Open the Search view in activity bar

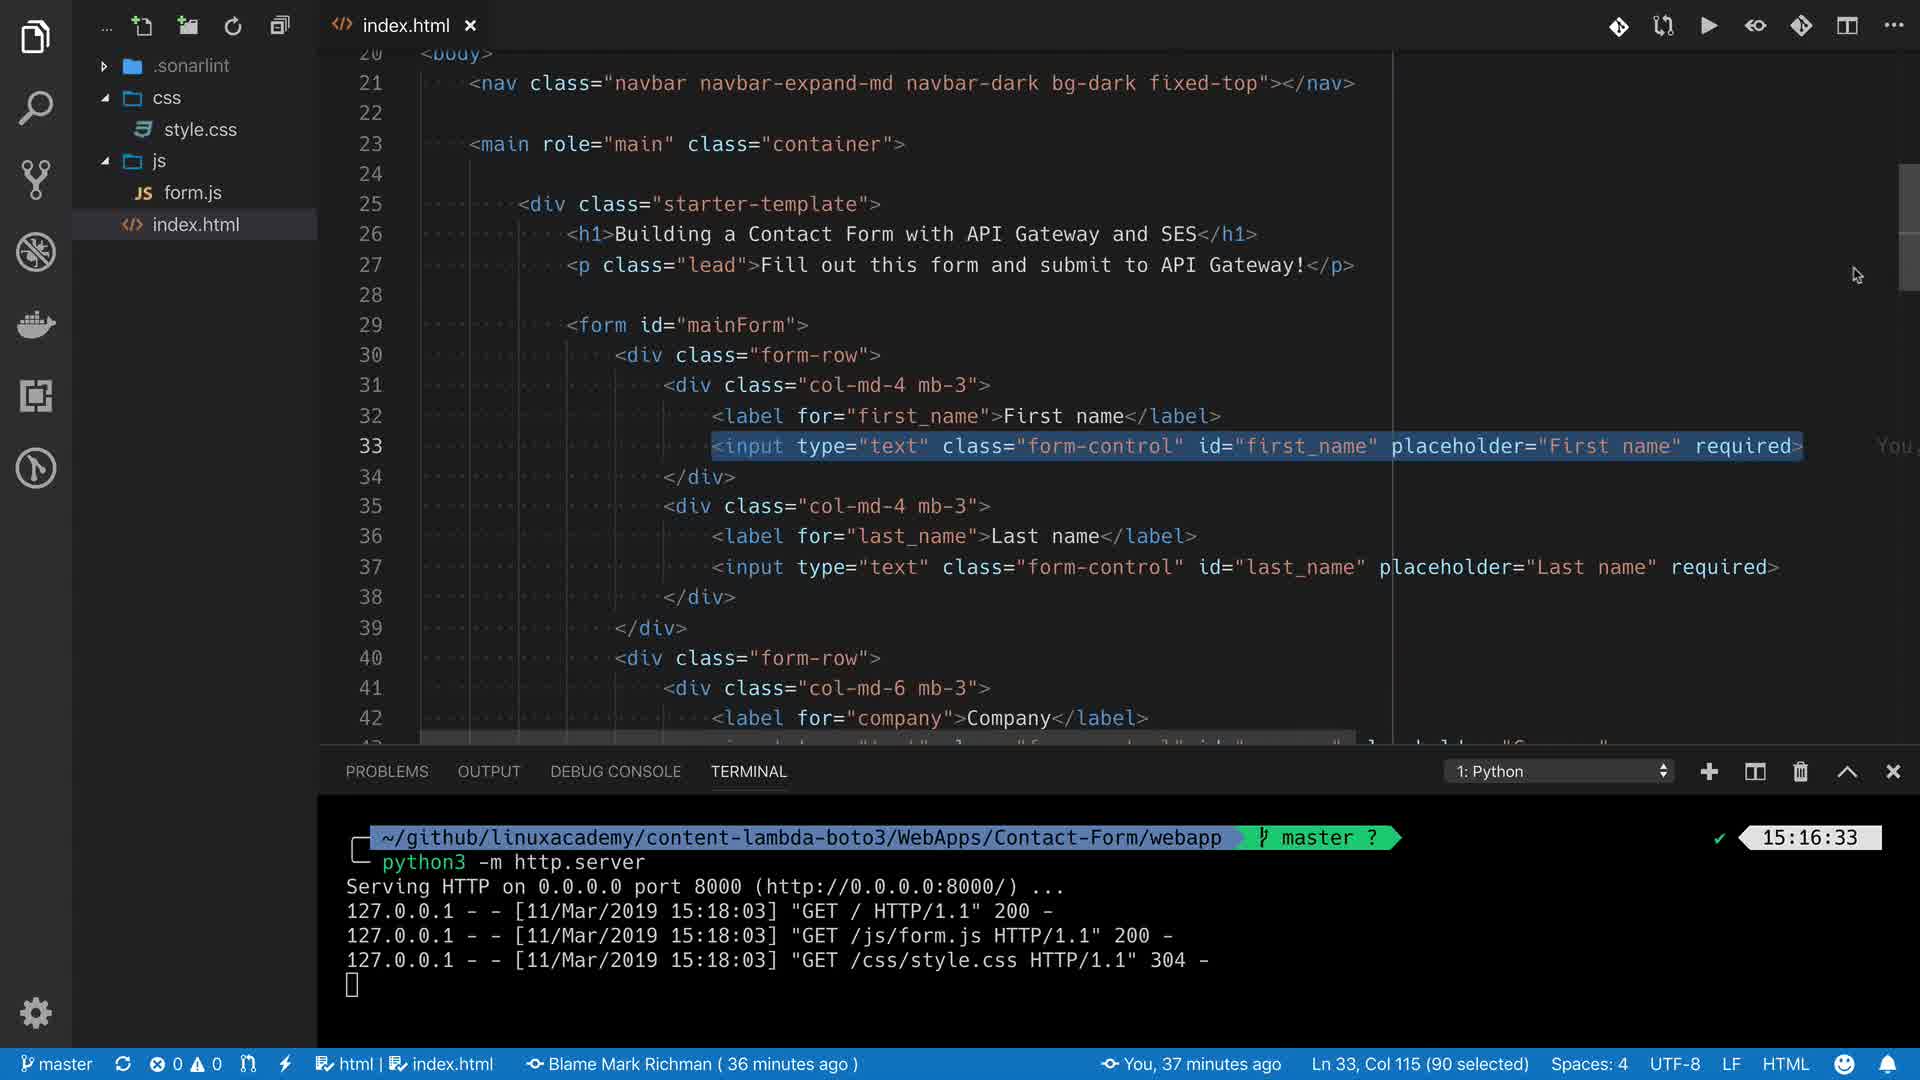[36, 108]
